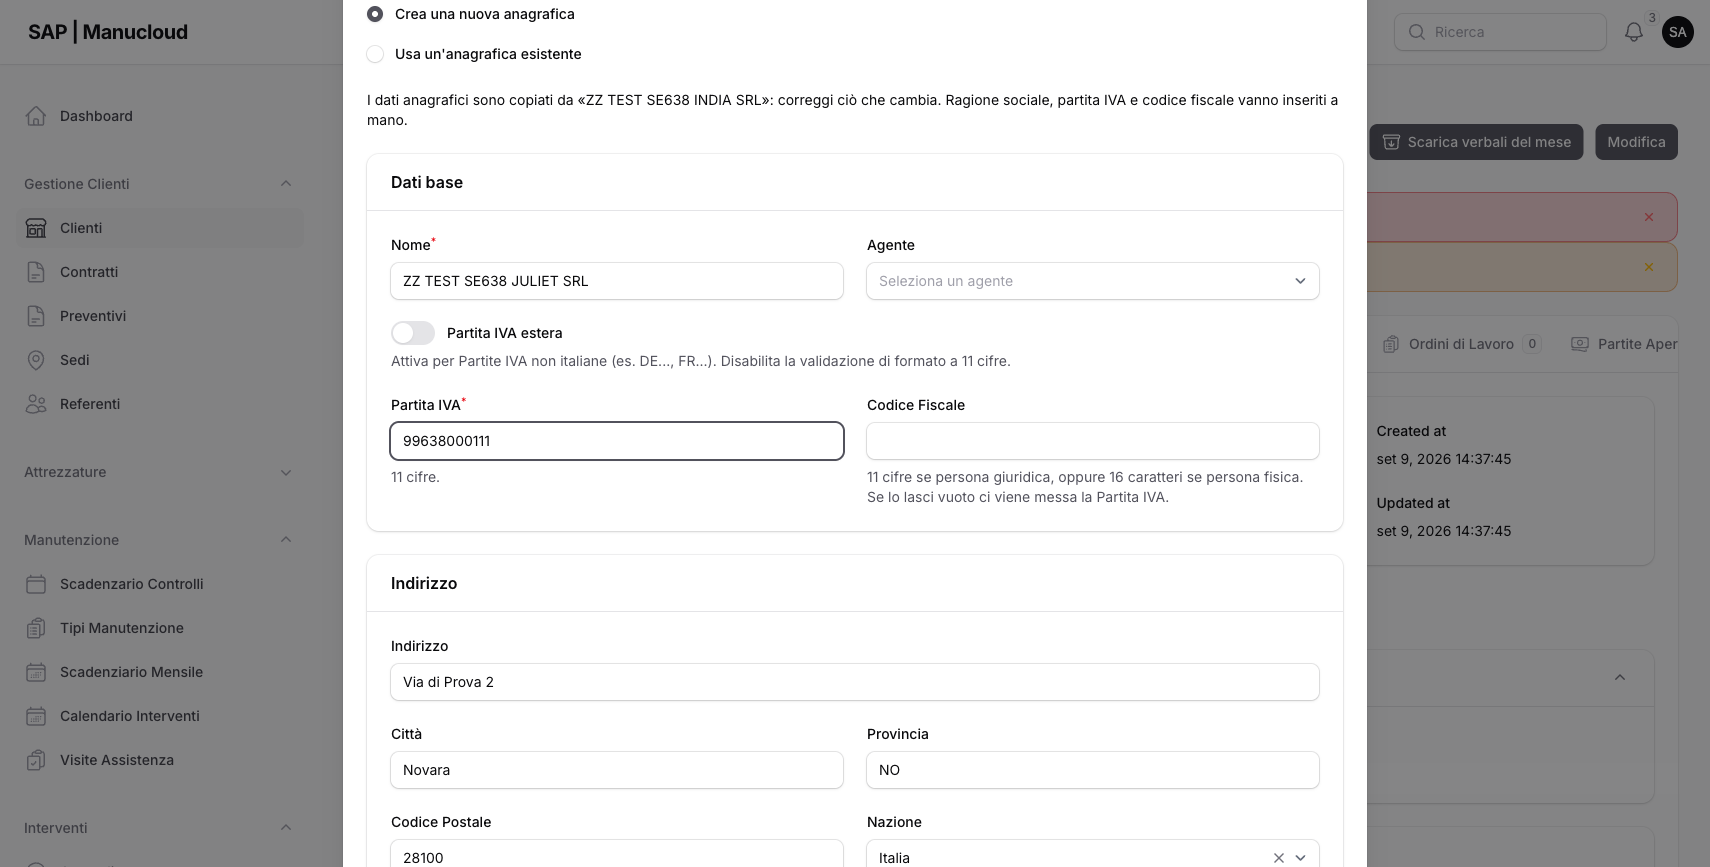Open Preventivi in sidebar

[x=160, y=316]
